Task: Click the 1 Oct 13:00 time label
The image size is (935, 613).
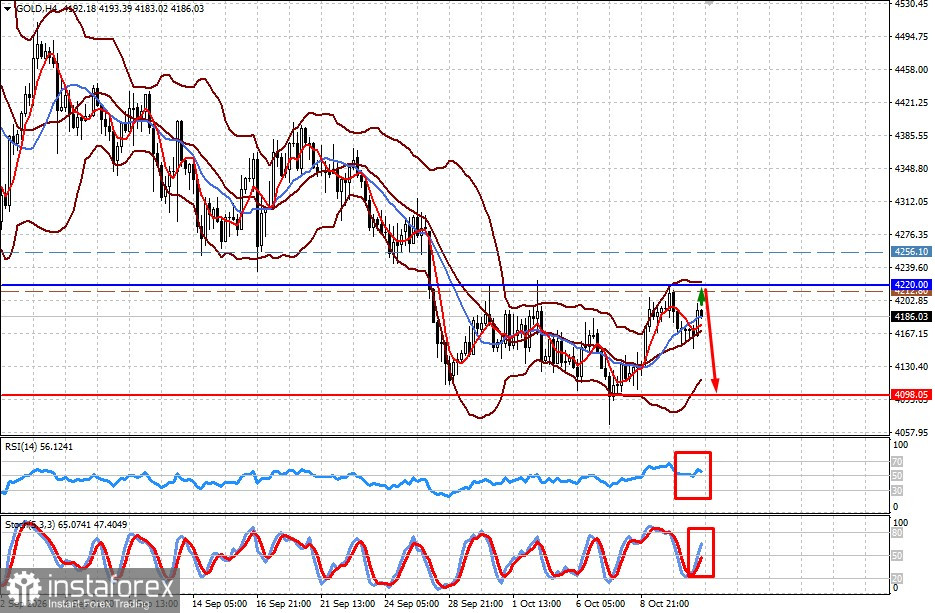Action: coord(537,603)
